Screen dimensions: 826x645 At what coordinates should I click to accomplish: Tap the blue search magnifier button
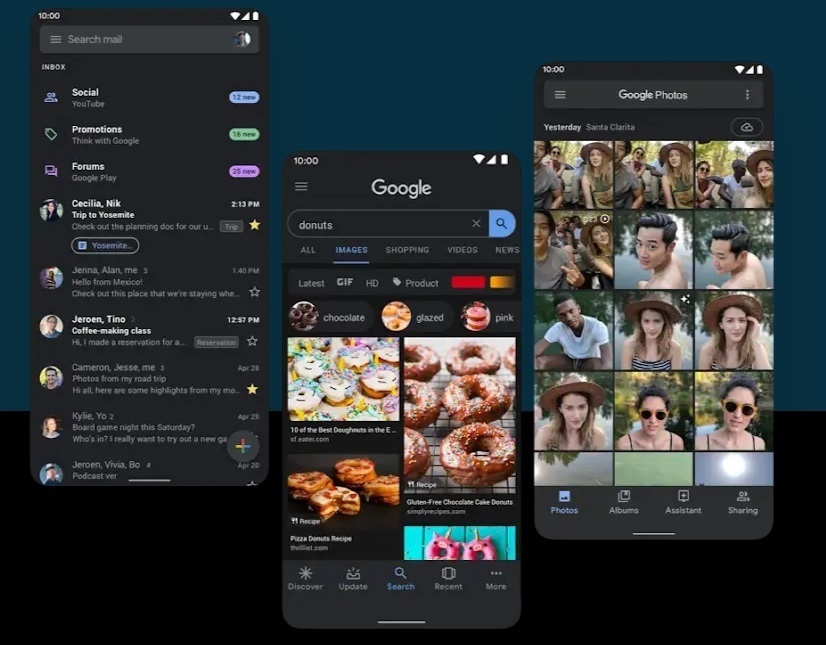(x=502, y=224)
